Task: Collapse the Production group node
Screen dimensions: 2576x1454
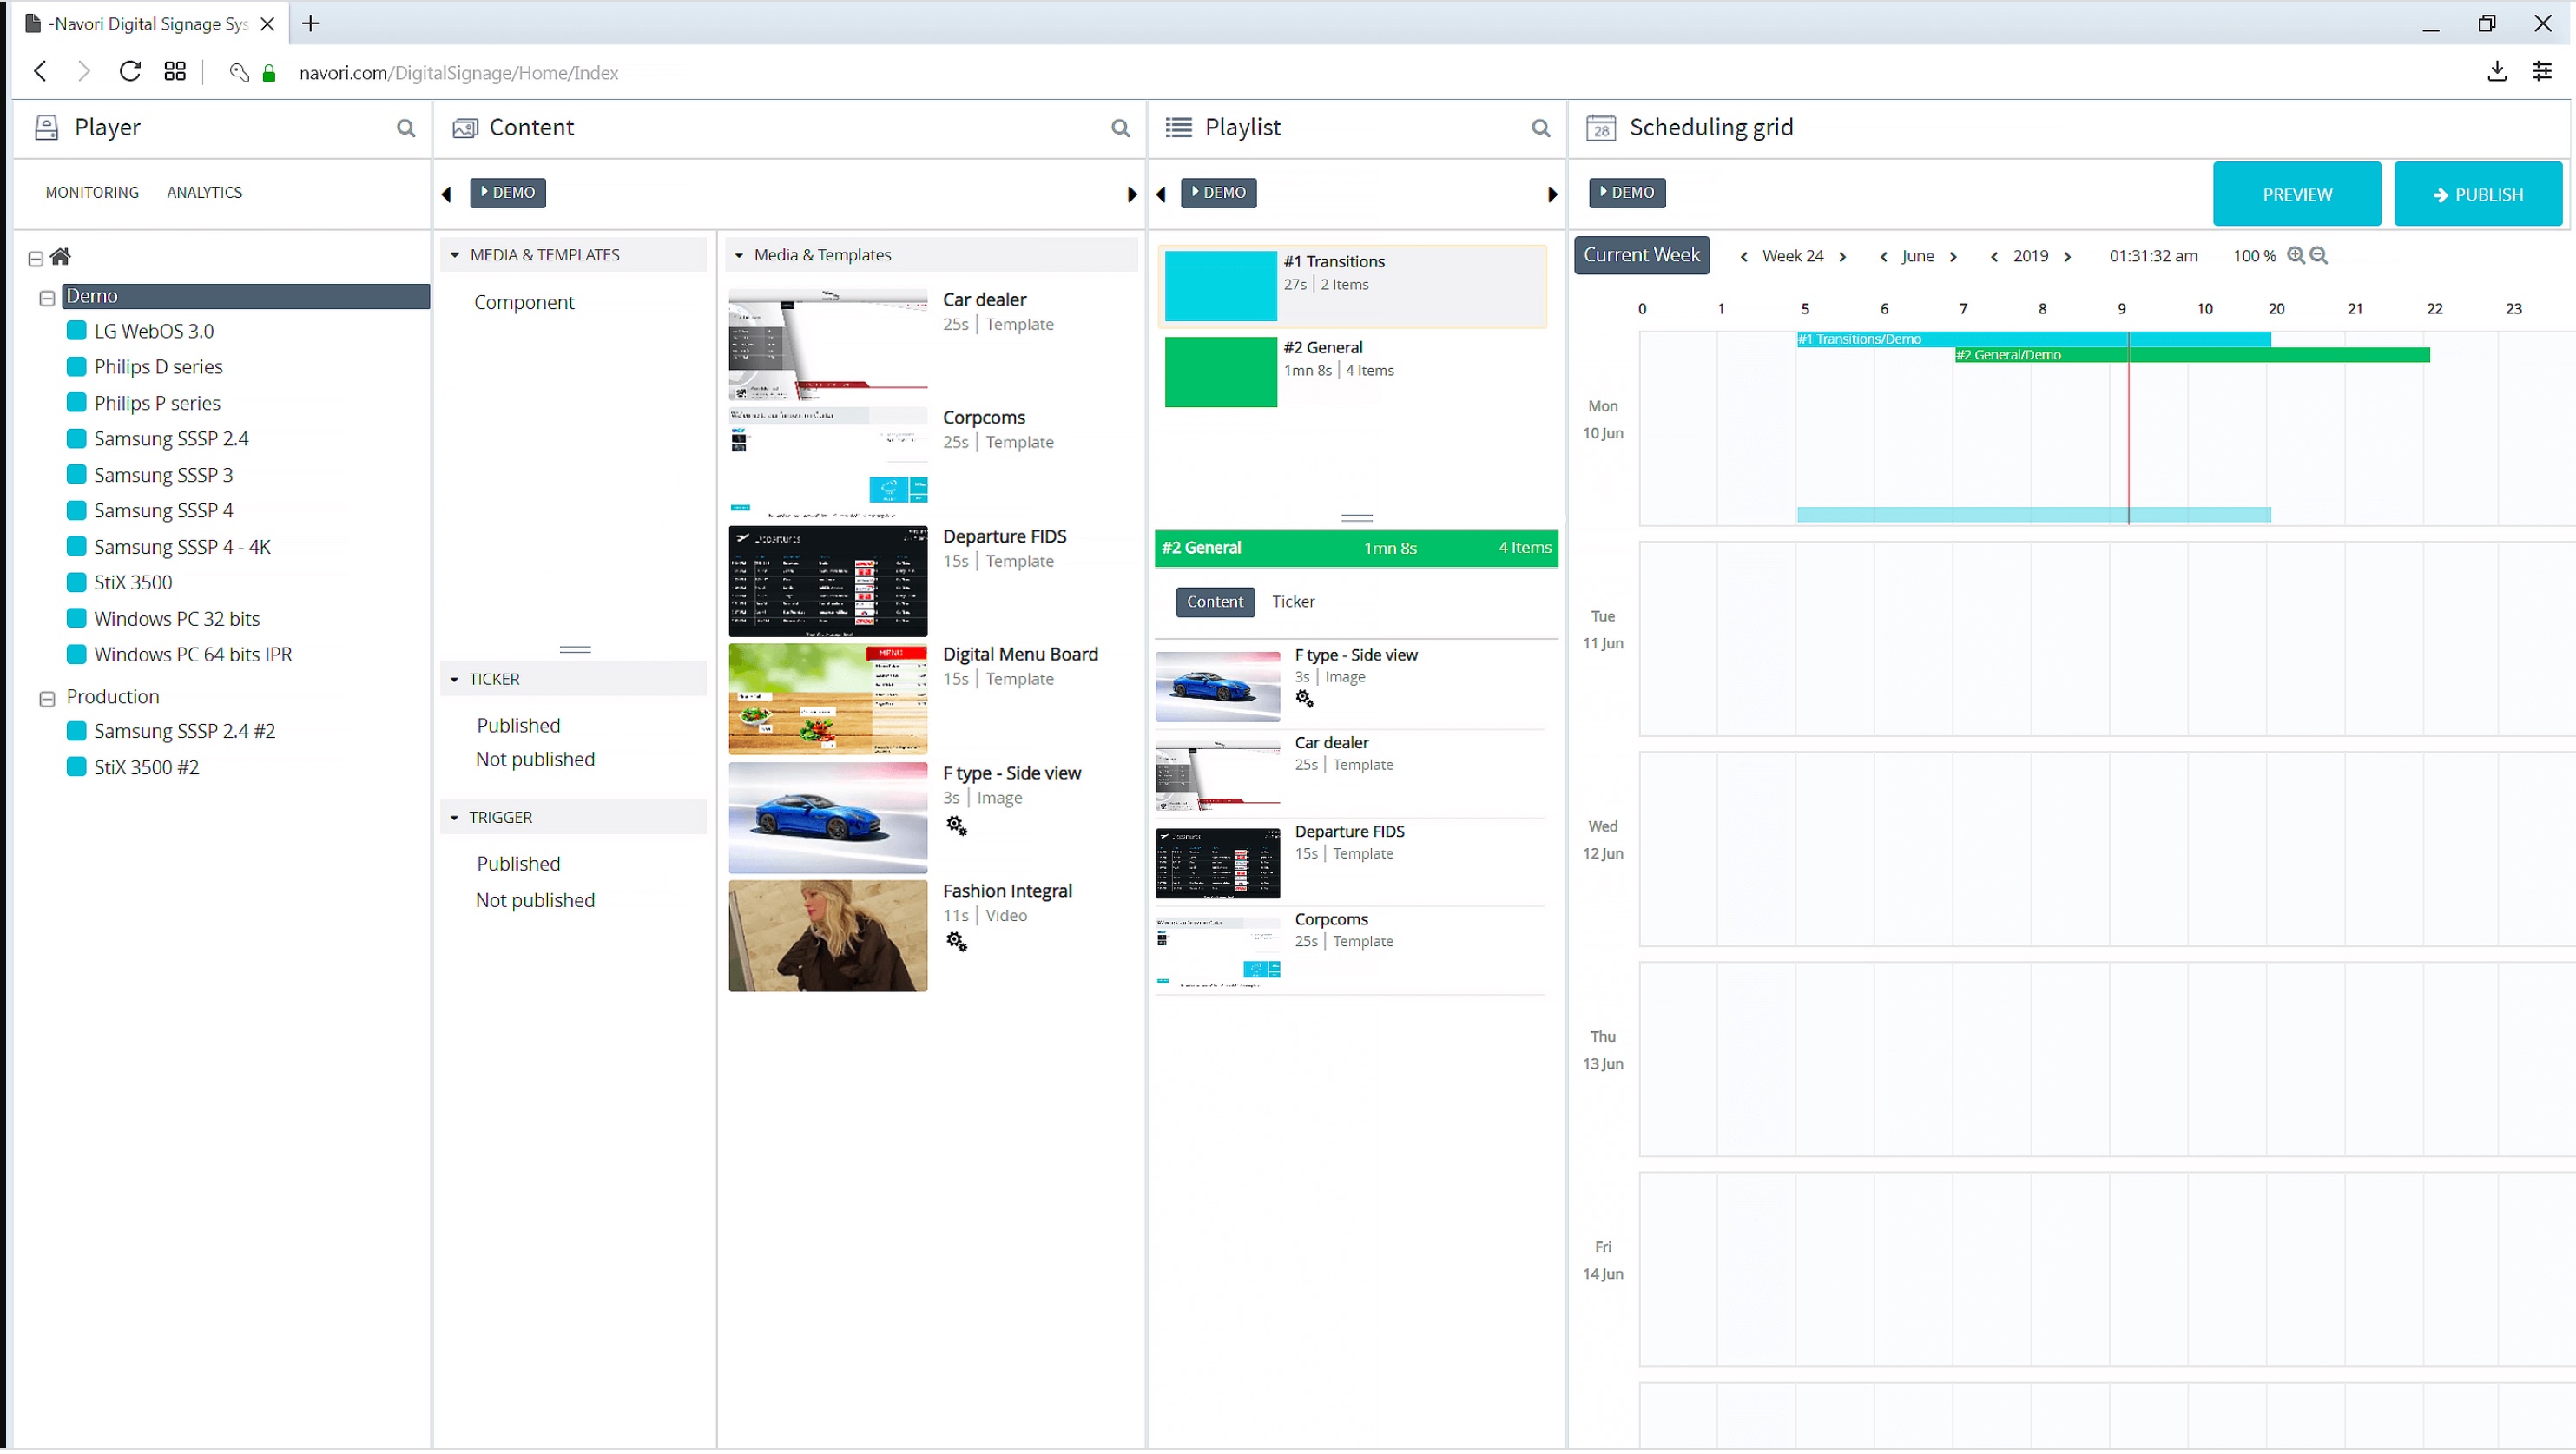Action: [x=47, y=700]
